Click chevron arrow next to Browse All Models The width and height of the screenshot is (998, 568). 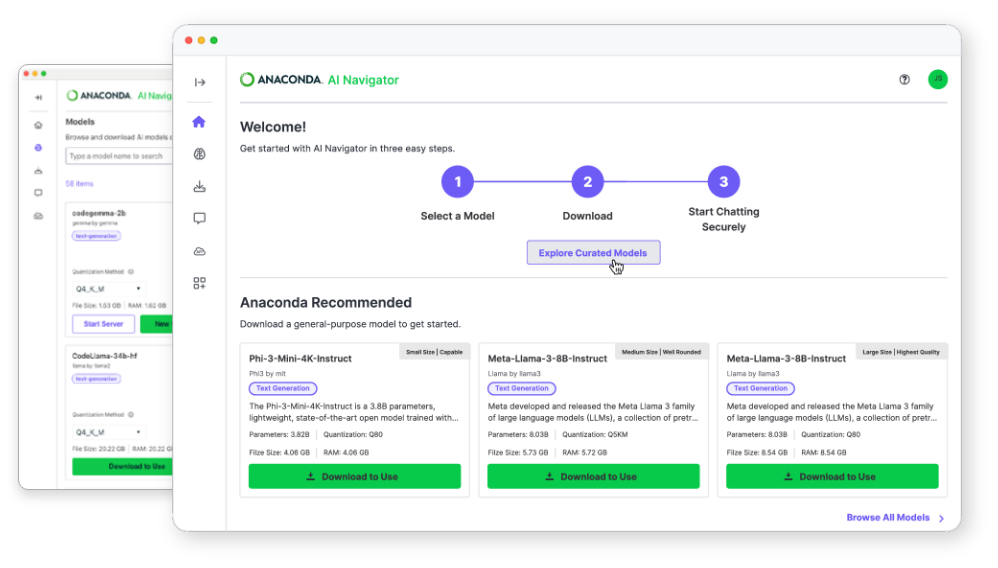941,518
